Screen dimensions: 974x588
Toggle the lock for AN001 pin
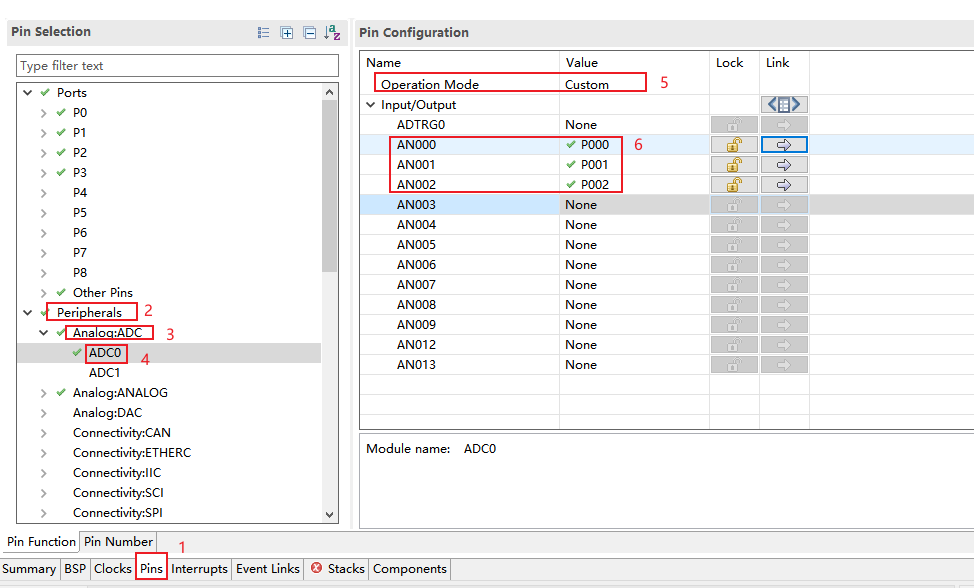[x=734, y=165]
